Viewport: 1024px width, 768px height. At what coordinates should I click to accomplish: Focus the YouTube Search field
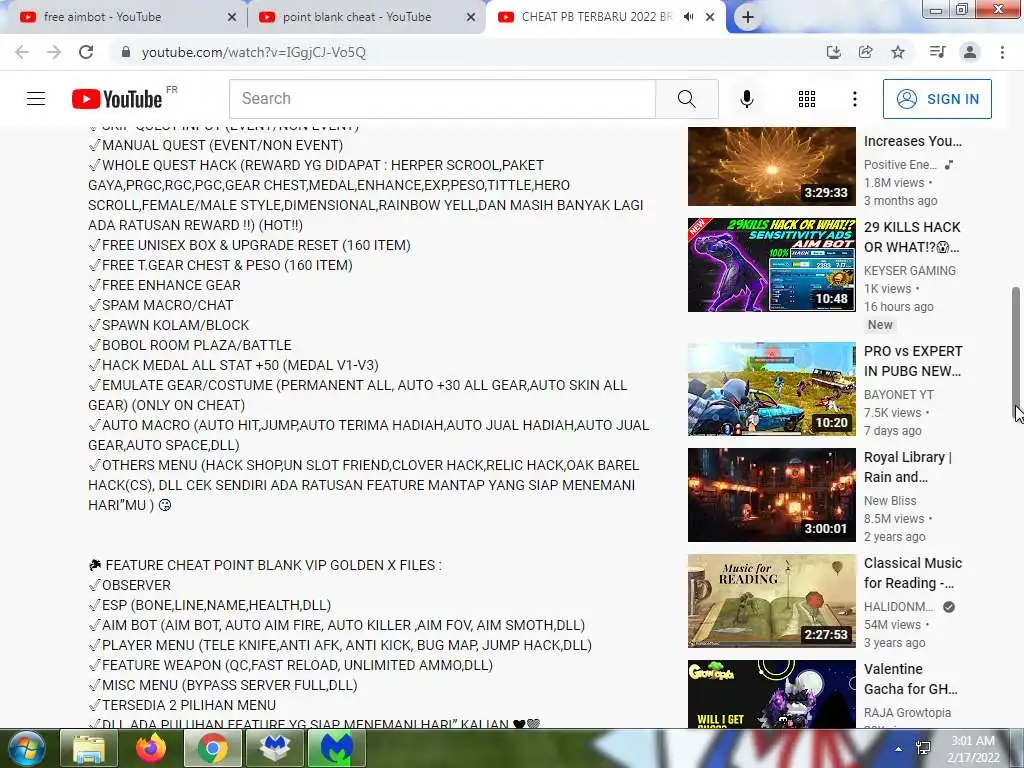tap(442, 99)
